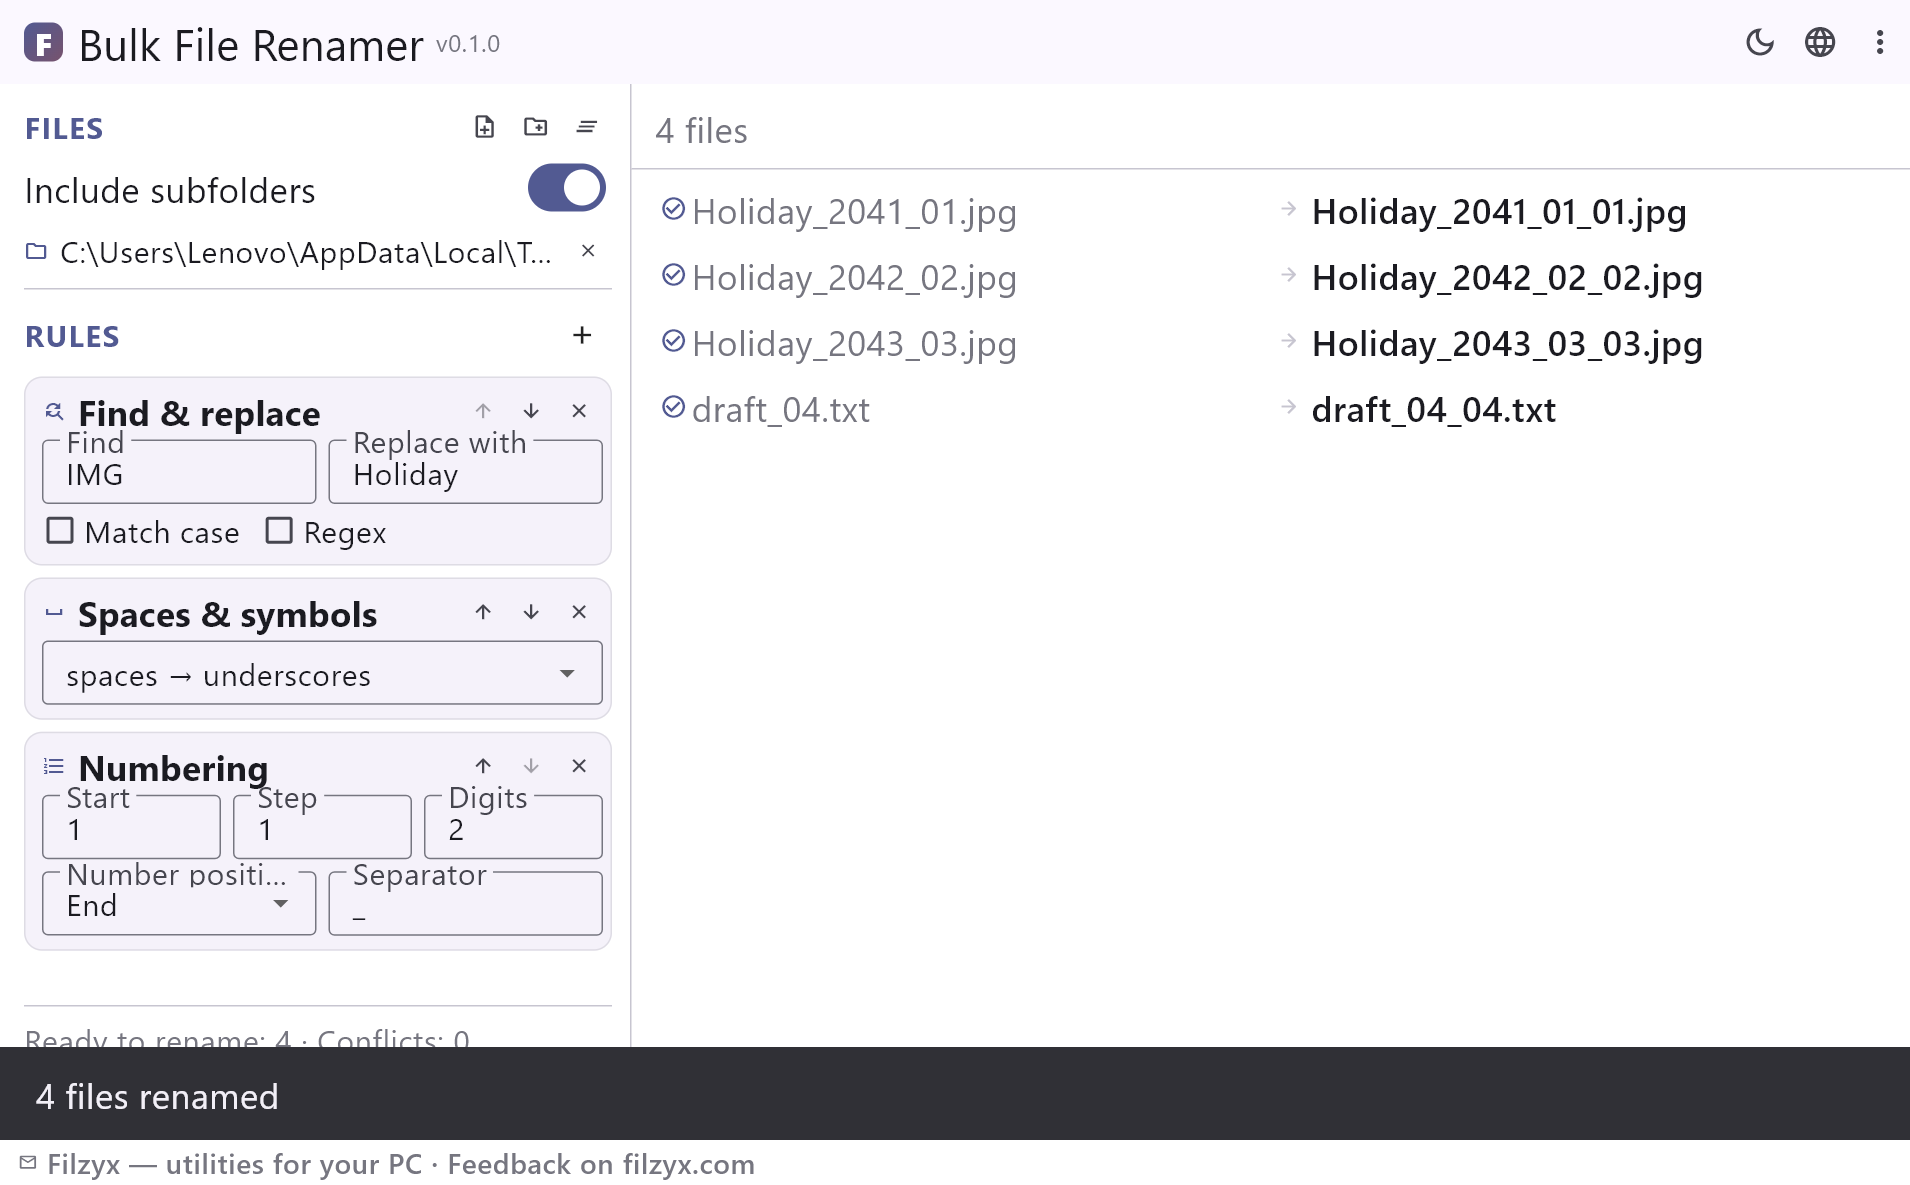
Task: Edit the Separator field
Action: 465,904
